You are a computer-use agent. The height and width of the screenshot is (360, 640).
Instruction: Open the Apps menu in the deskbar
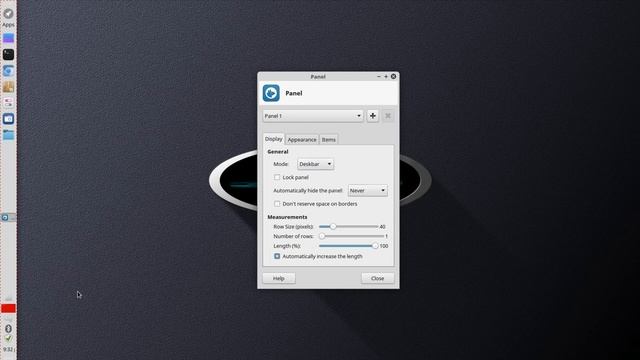click(8, 18)
